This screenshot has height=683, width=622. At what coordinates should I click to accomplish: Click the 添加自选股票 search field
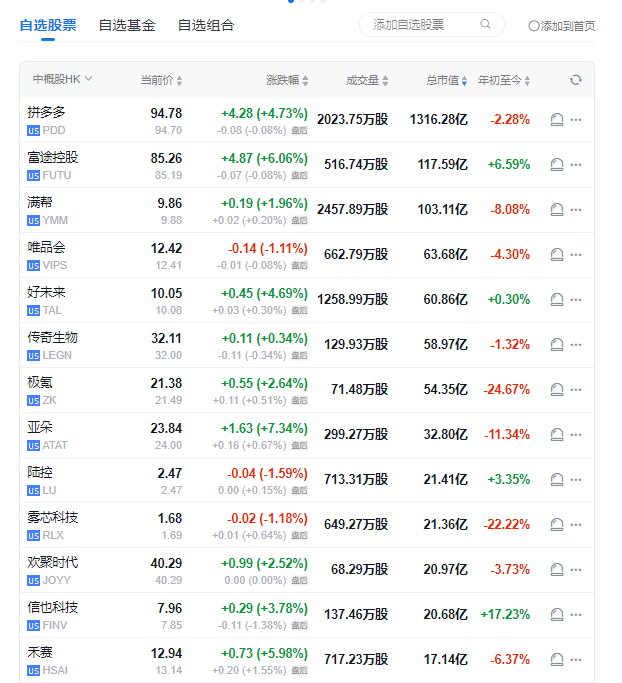432,25
